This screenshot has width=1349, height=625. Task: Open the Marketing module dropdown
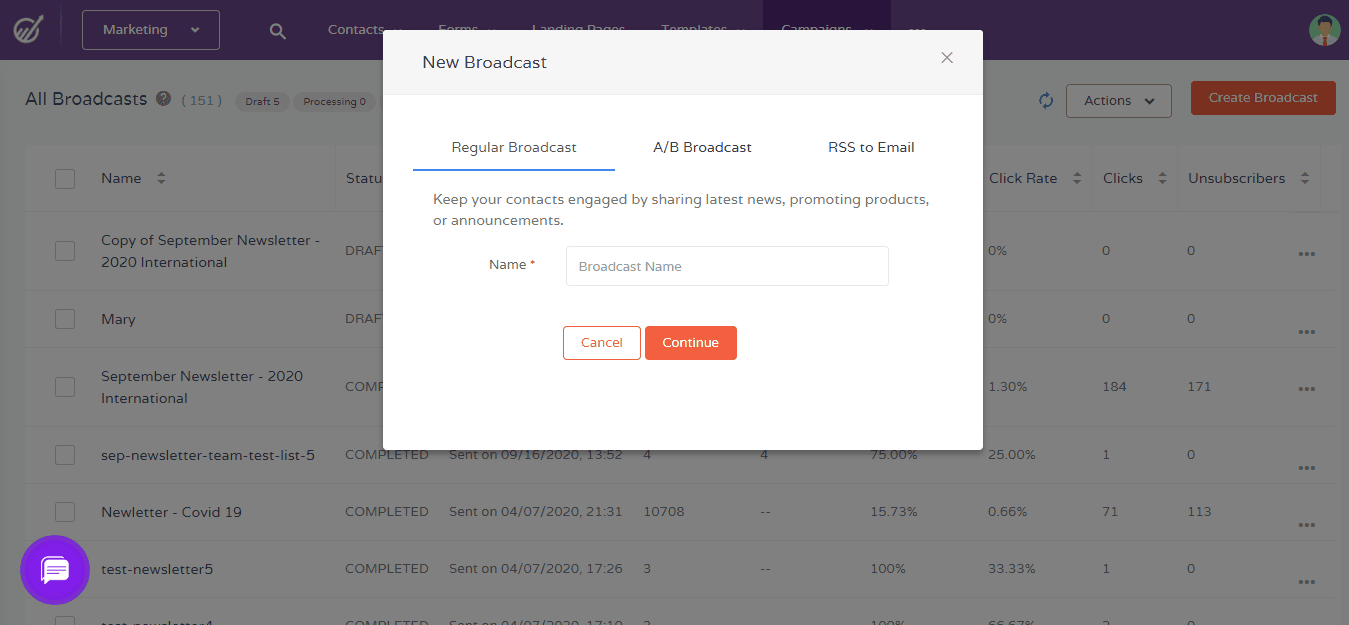point(150,30)
